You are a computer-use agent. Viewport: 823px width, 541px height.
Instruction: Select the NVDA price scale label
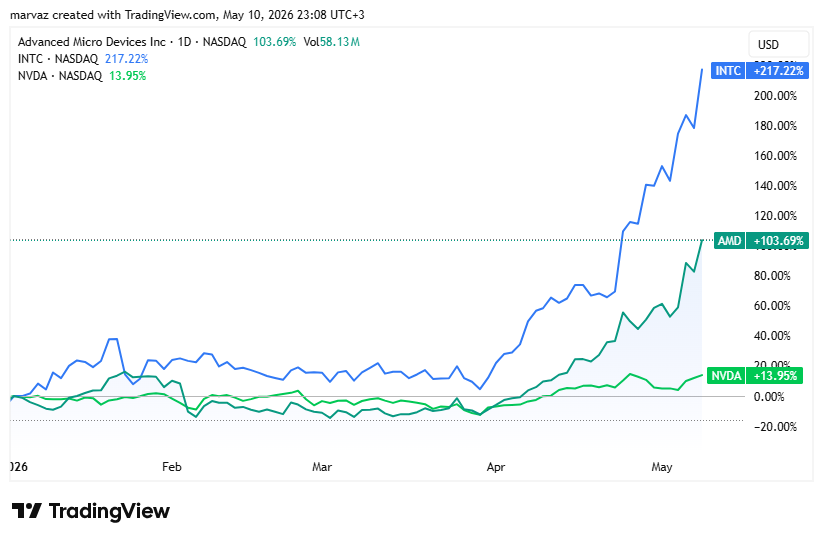point(726,376)
